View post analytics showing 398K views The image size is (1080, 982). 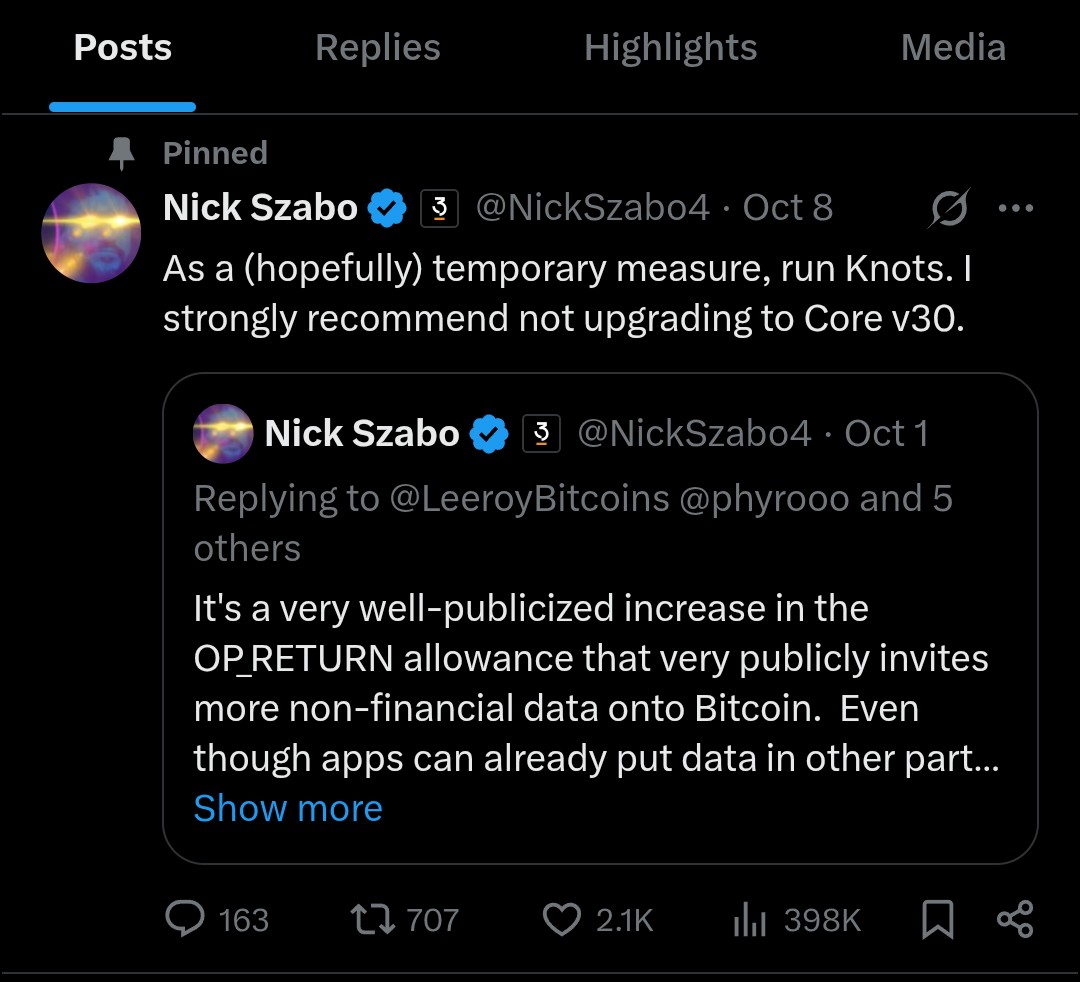[x=749, y=919]
